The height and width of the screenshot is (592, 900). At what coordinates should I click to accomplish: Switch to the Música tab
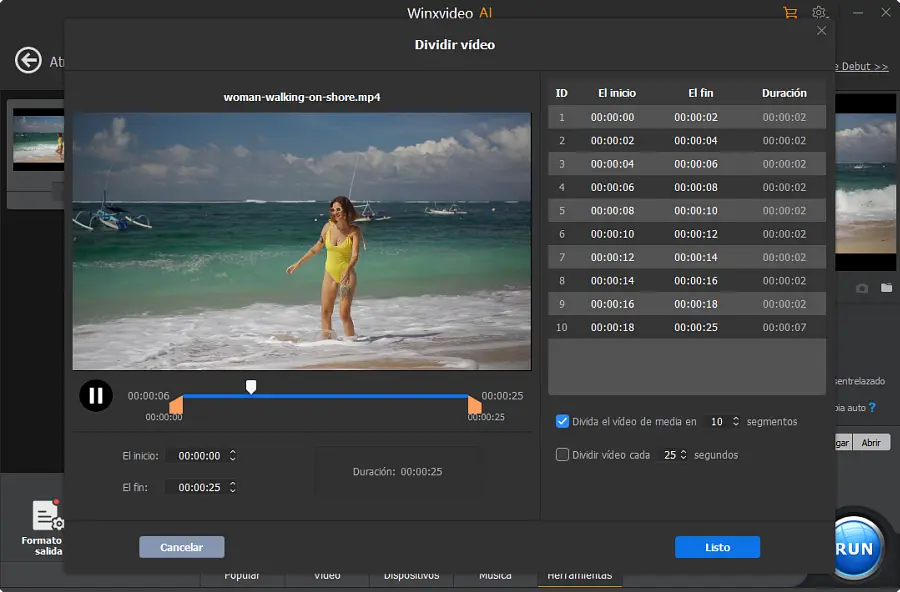click(x=496, y=575)
